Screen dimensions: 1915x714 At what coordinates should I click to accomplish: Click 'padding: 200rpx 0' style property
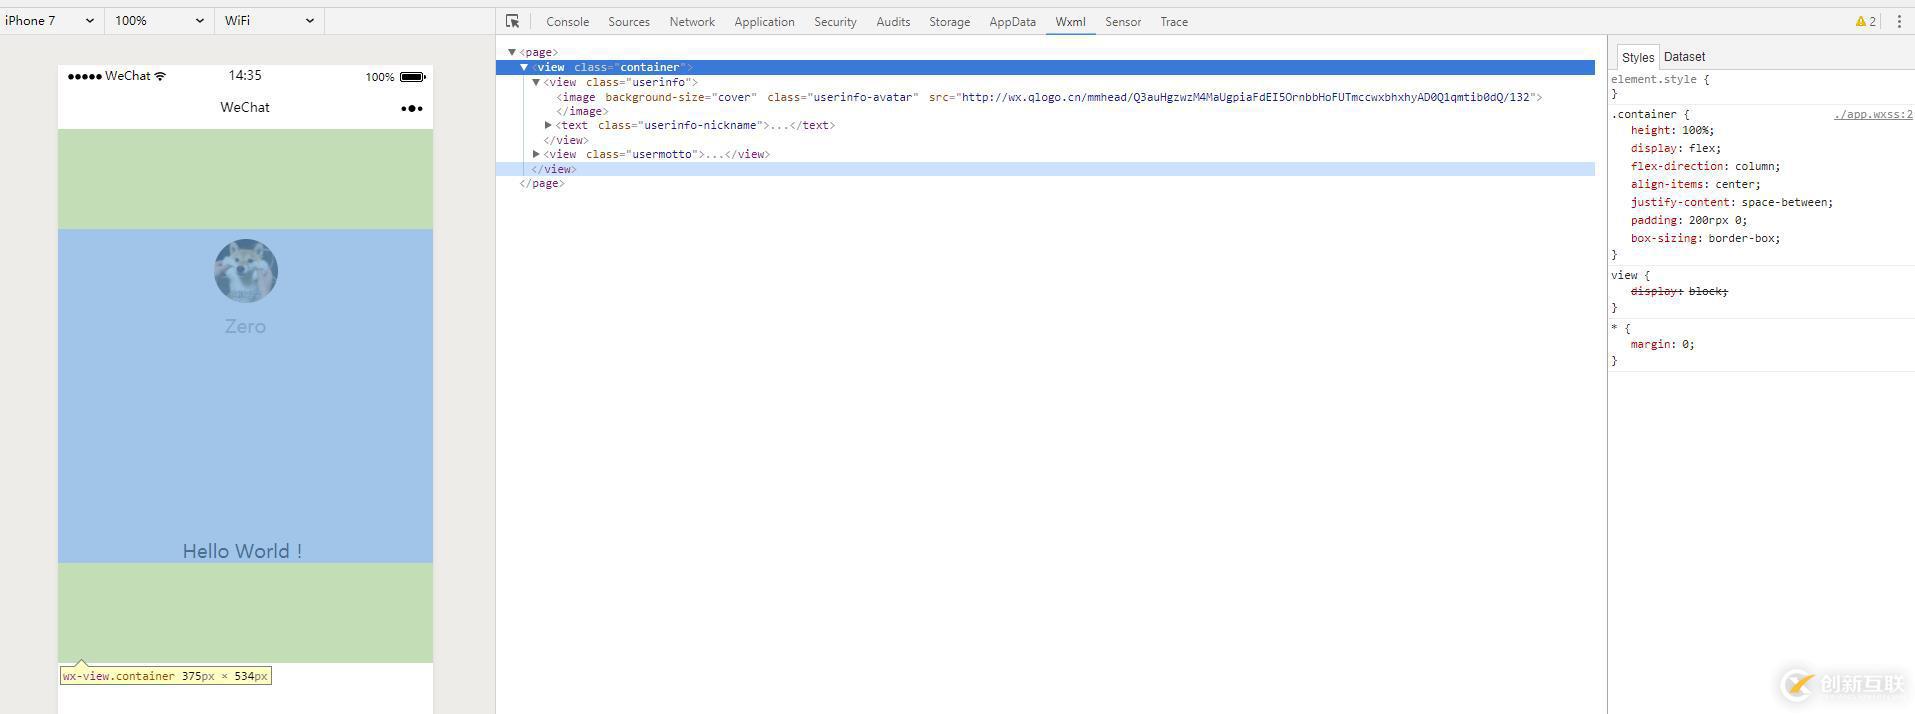1689,220
